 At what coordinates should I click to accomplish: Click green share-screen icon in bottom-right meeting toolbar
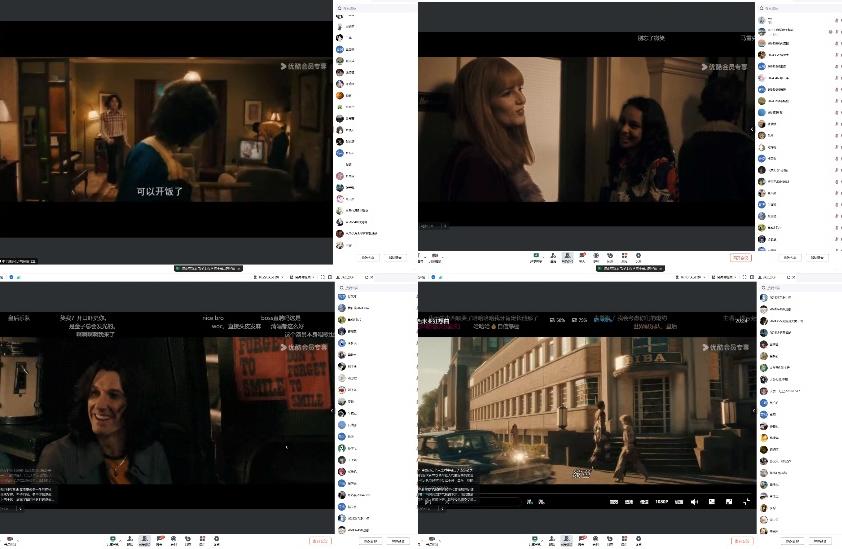tap(536, 541)
